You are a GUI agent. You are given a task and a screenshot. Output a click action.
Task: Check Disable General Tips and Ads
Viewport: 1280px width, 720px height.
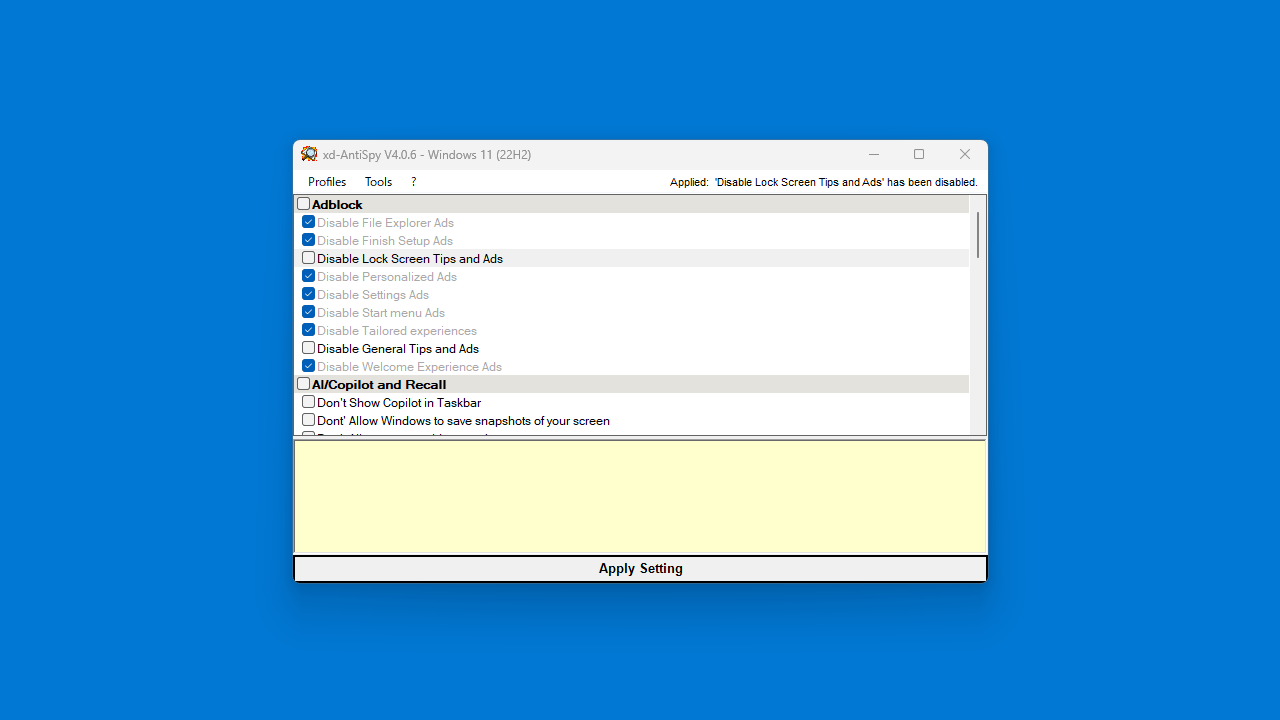tap(309, 348)
